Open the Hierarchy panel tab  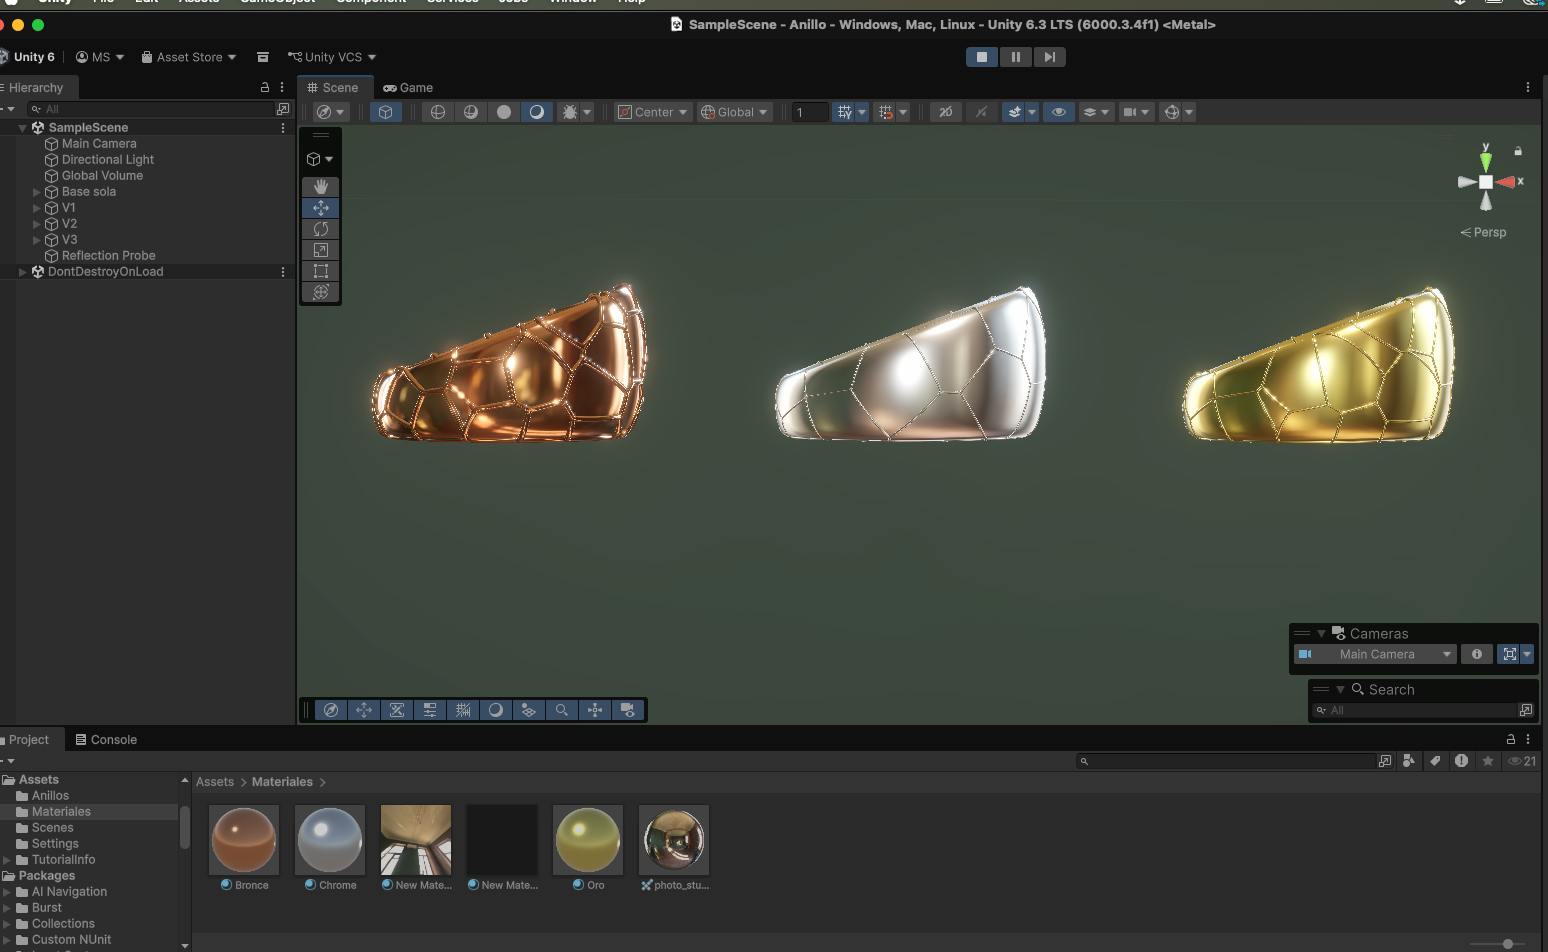coord(34,88)
